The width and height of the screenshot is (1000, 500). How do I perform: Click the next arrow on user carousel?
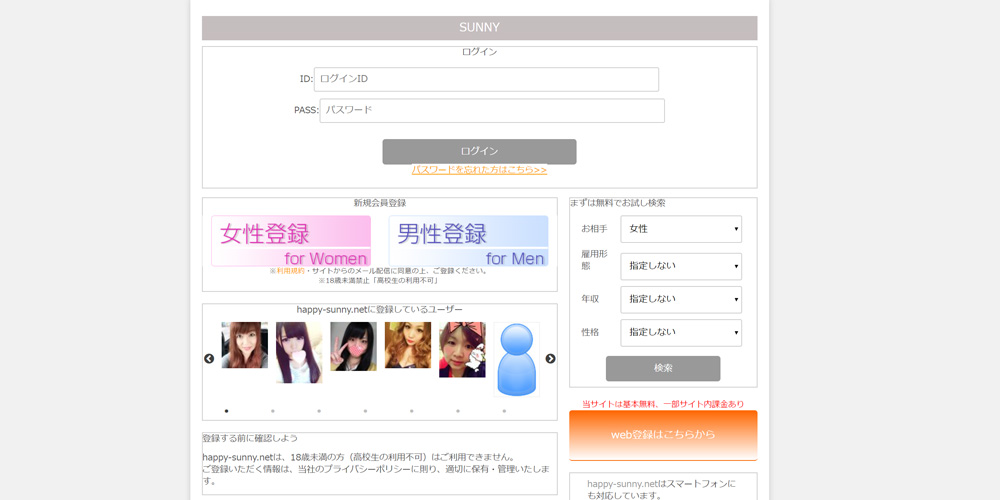click(550, 359)
